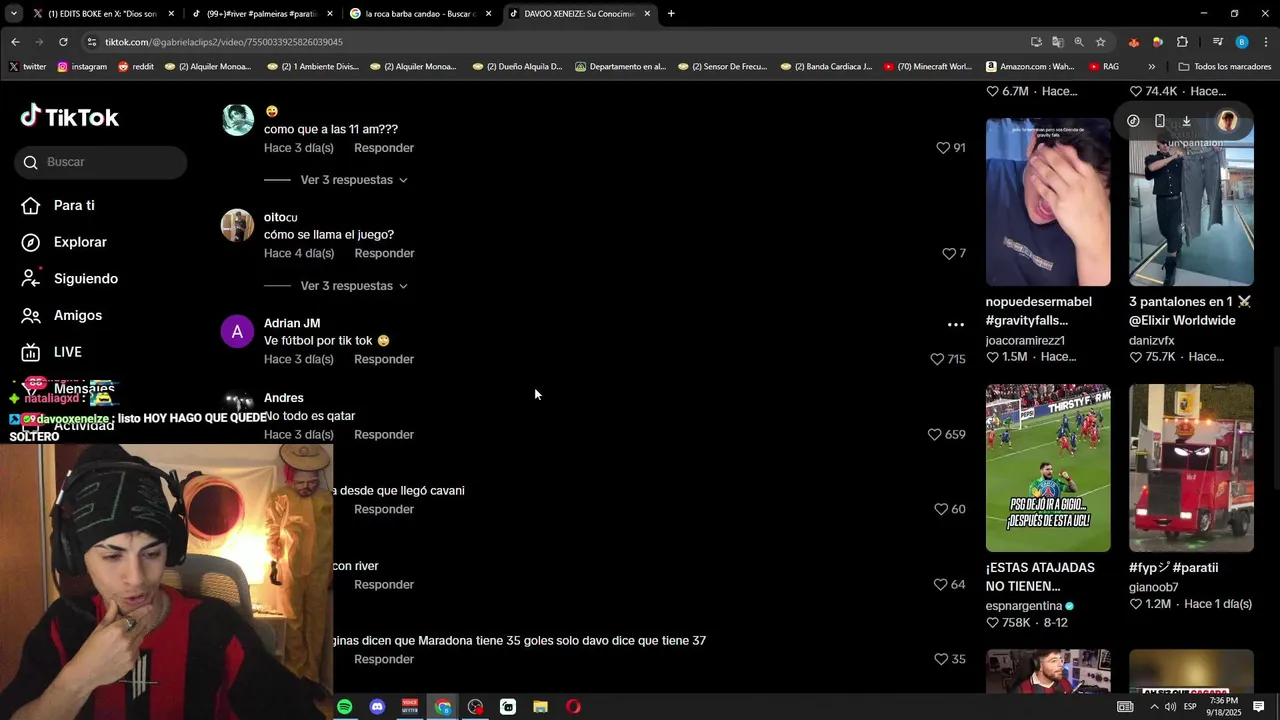The image size is (1280, 720).
Task: Open the 'Todos los marcadores' folder
Action: click(x=1225, y=67)
